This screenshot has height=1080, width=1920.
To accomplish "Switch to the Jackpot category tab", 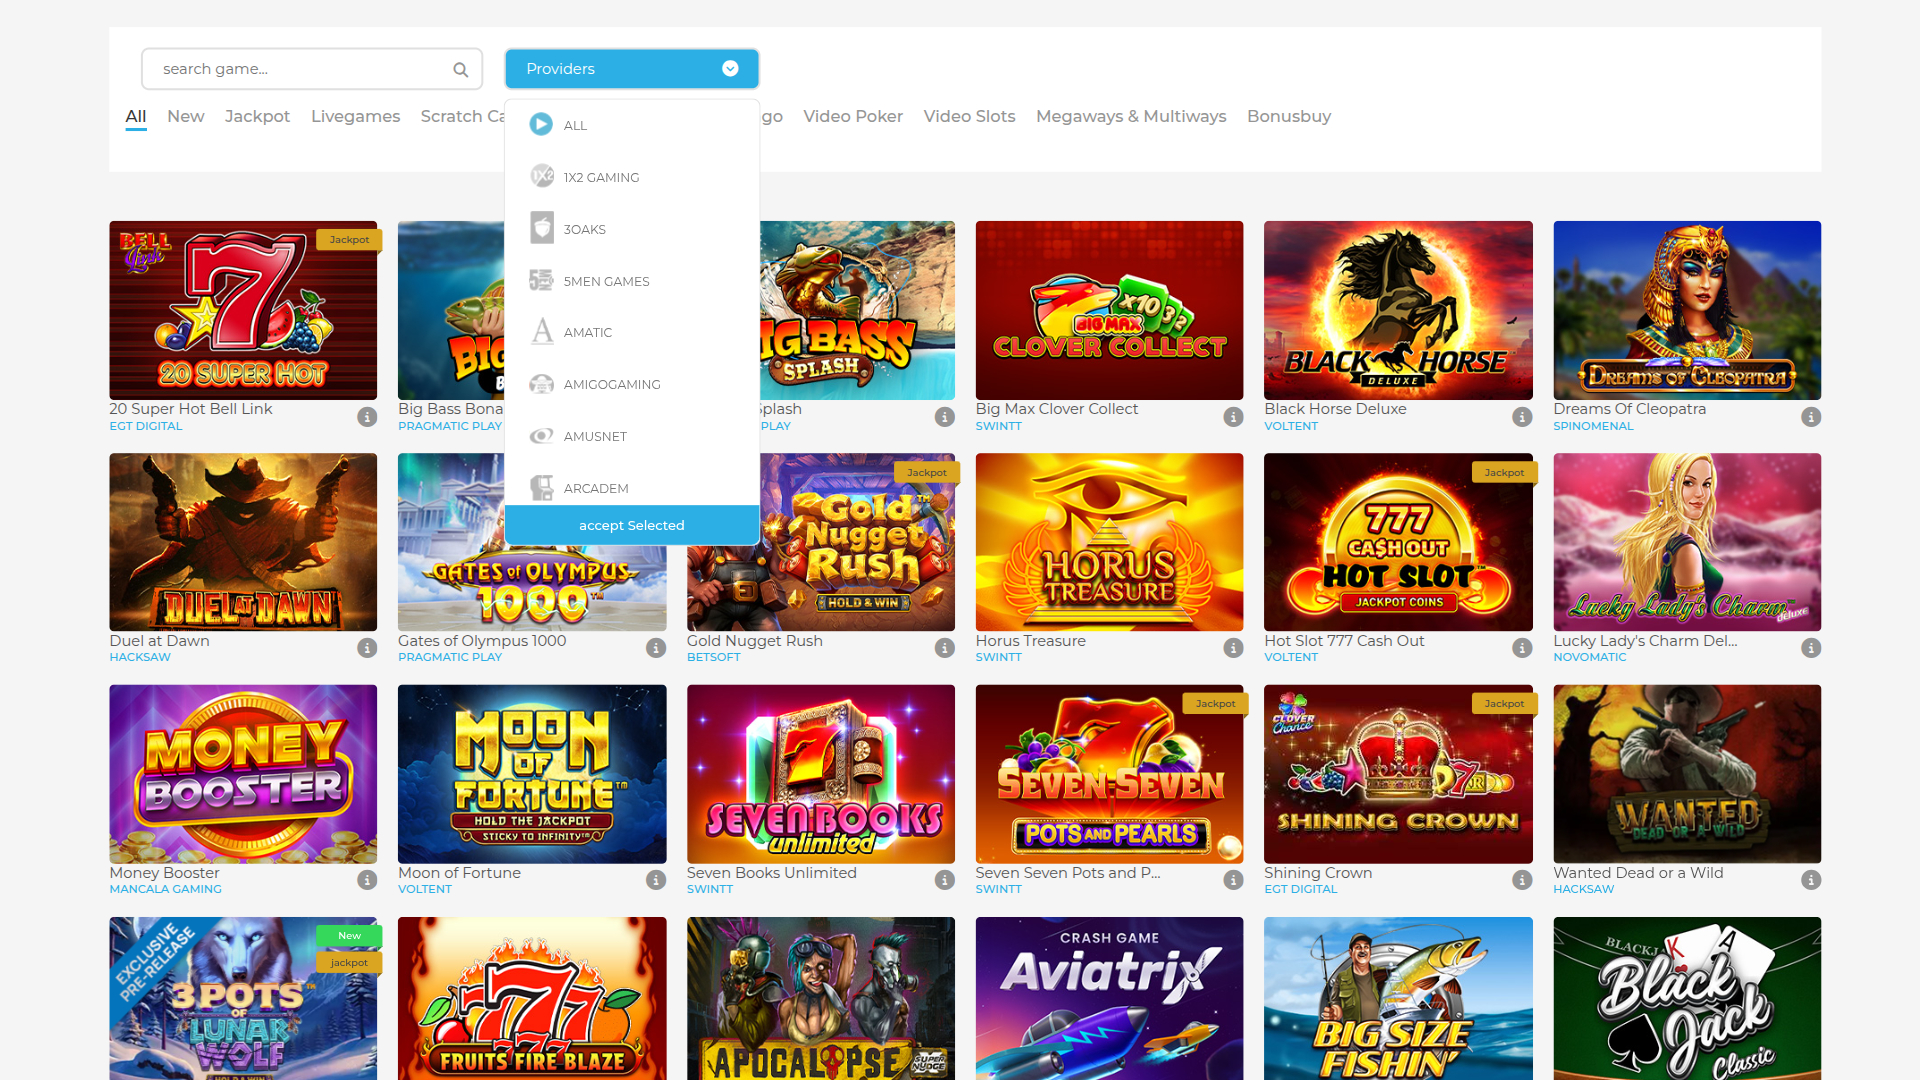I will point(257,116).
